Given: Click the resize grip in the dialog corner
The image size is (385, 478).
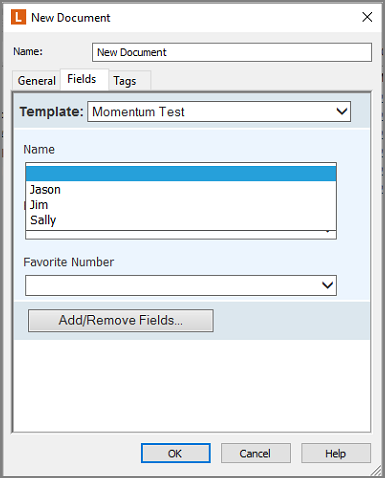Looking at the screenshot, I should click(376, 470).
